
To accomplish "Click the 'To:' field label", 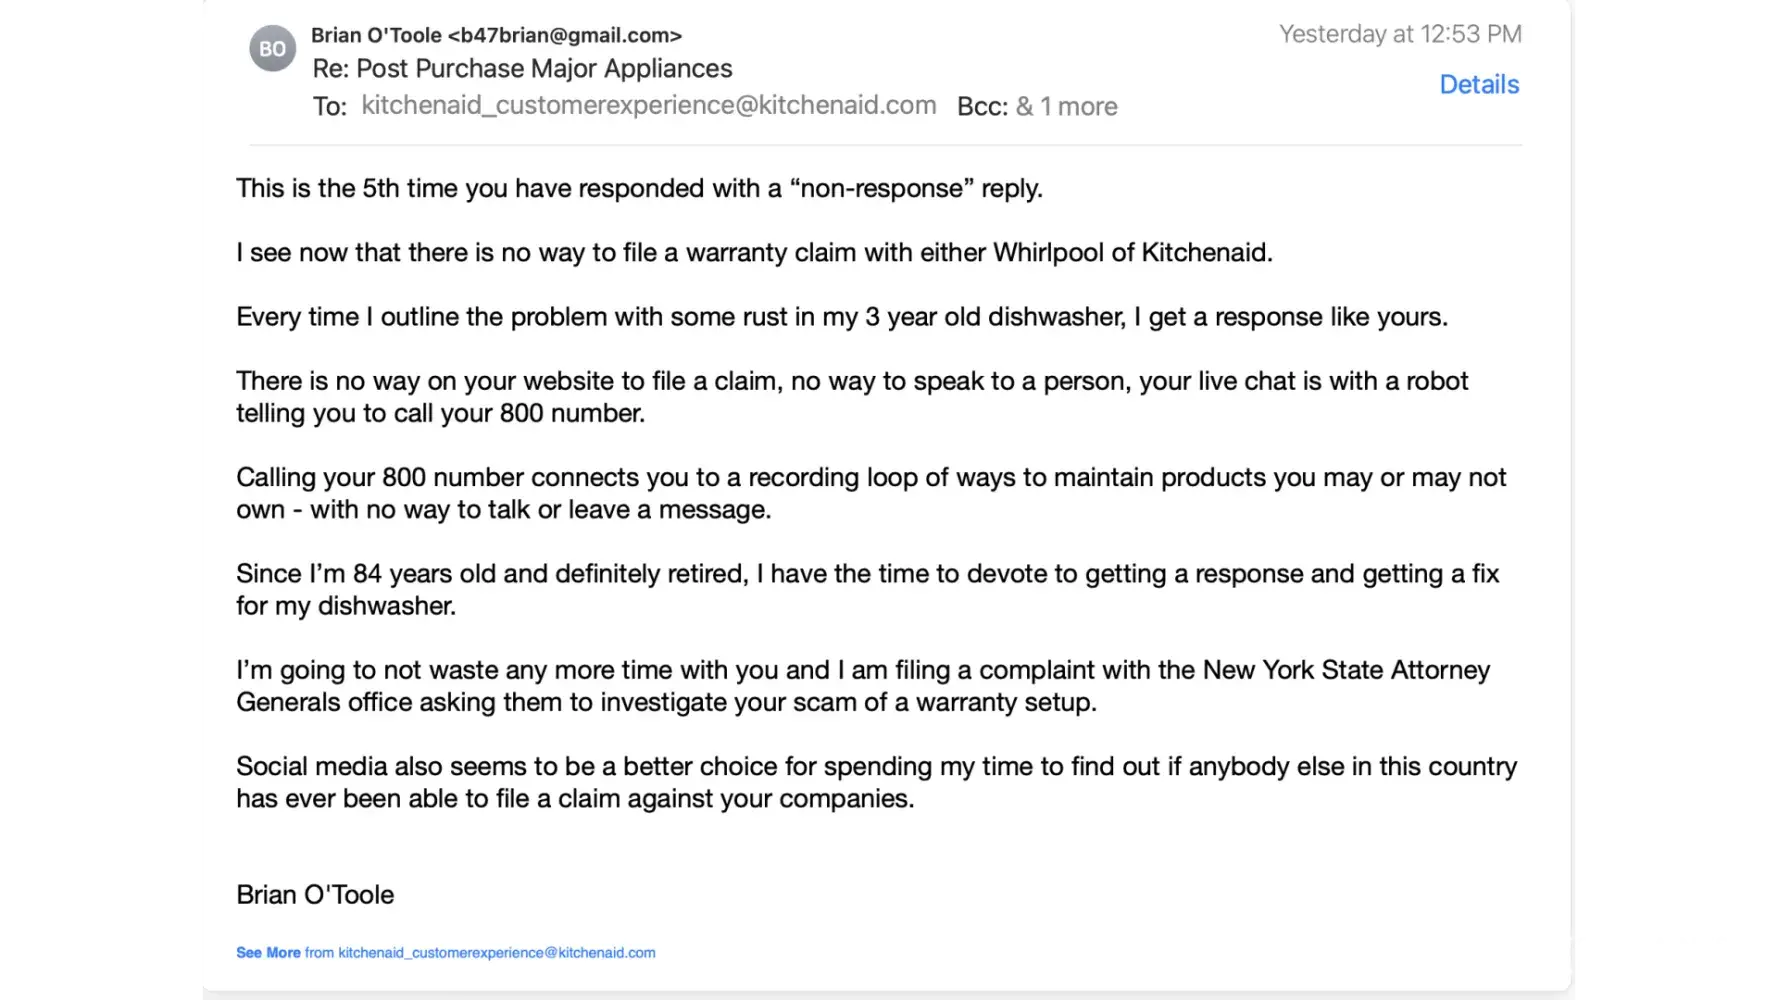I will click(329, 107).
